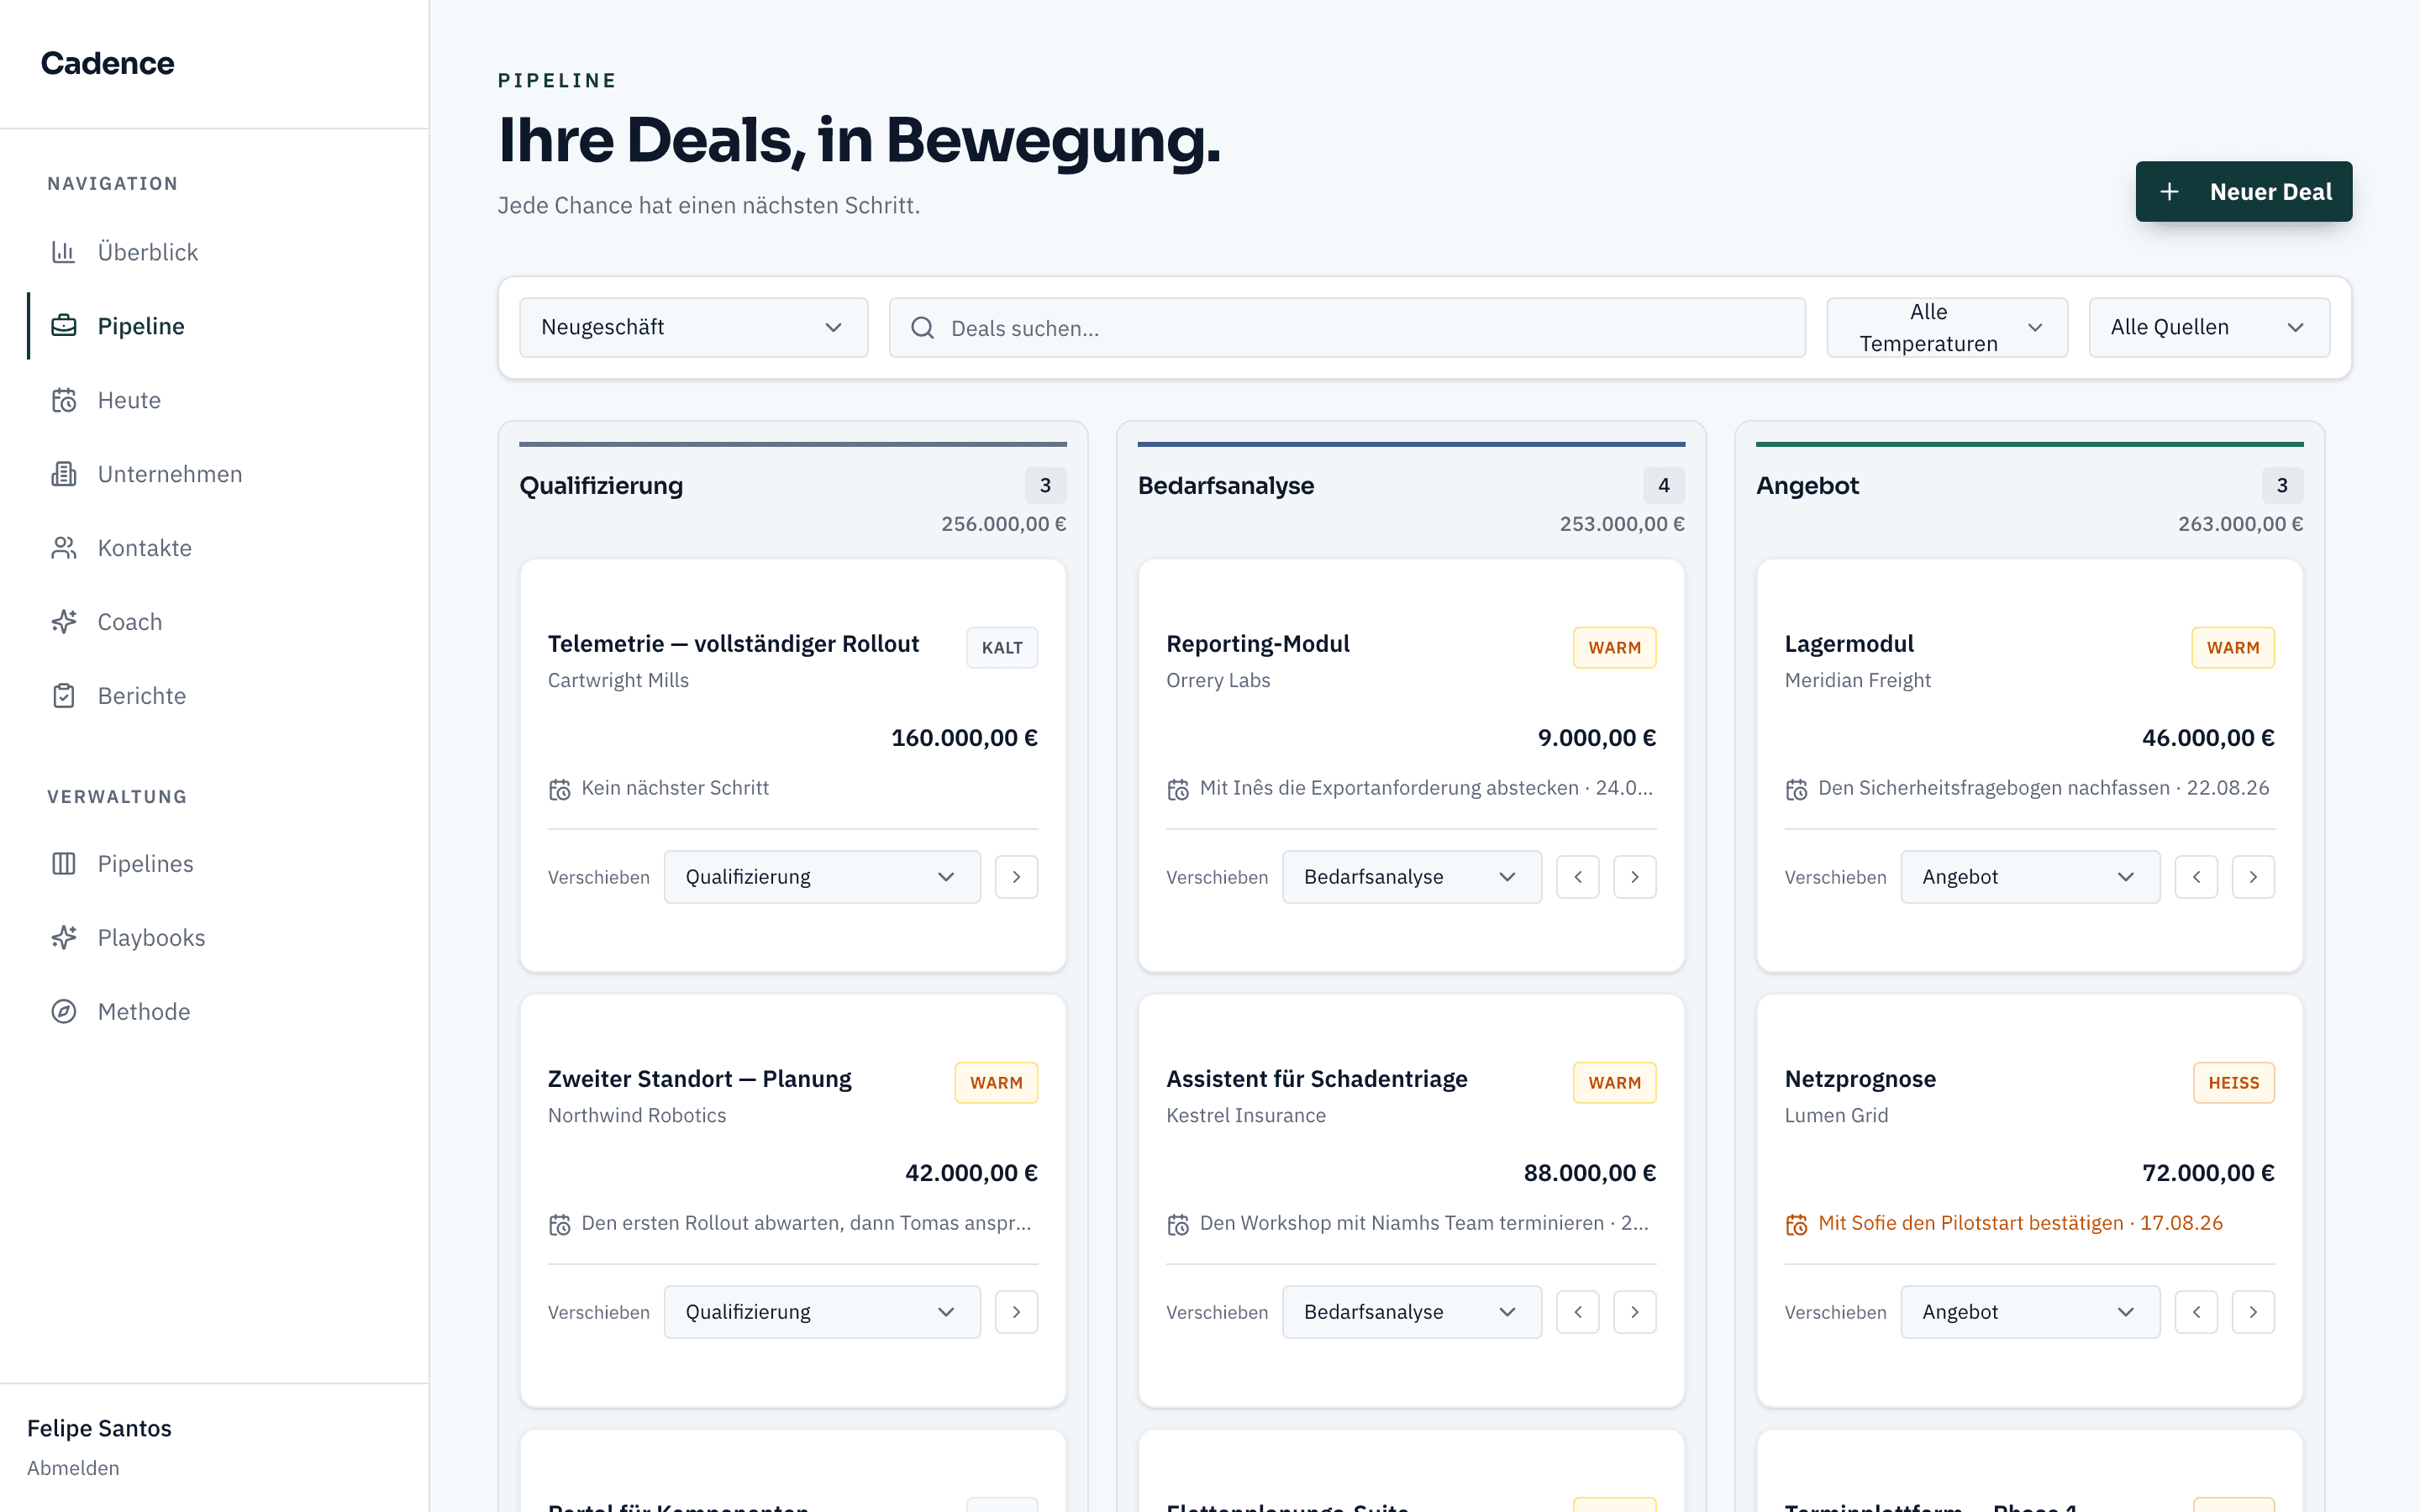Image resolution: width=2420 pixels, height=1512 pixels.
Task: Click Abmelden to sign out
Action: pyautogui.click(x=73, y=1468)
